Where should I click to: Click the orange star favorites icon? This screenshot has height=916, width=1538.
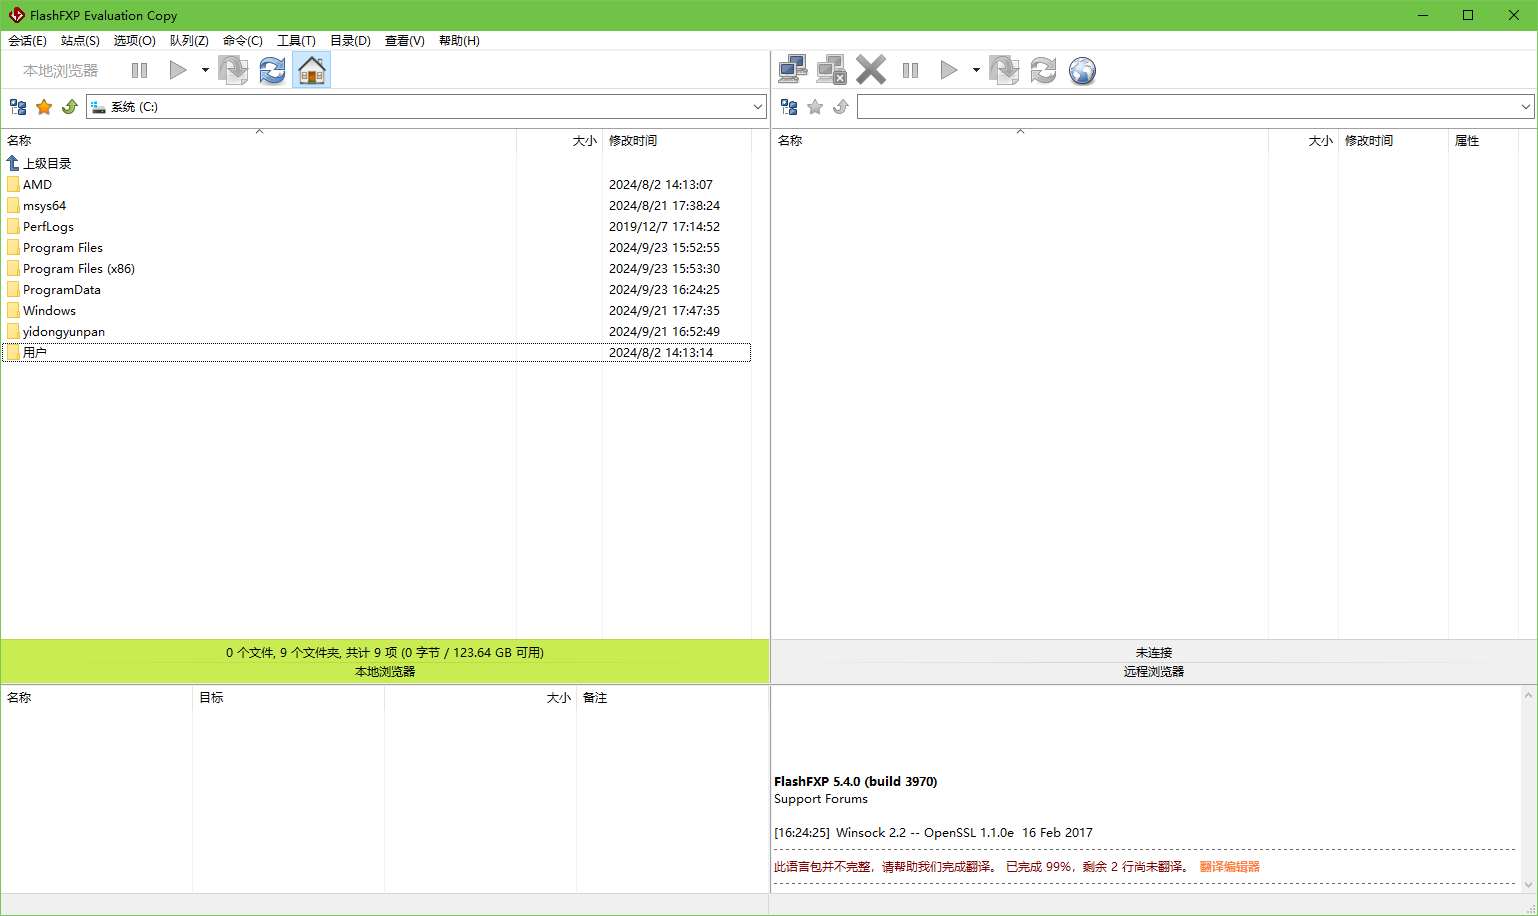tap(44, 107)
